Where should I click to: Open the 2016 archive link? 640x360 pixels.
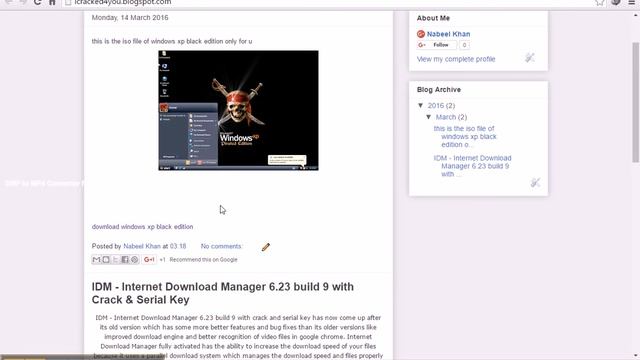[x=436, y=106]
